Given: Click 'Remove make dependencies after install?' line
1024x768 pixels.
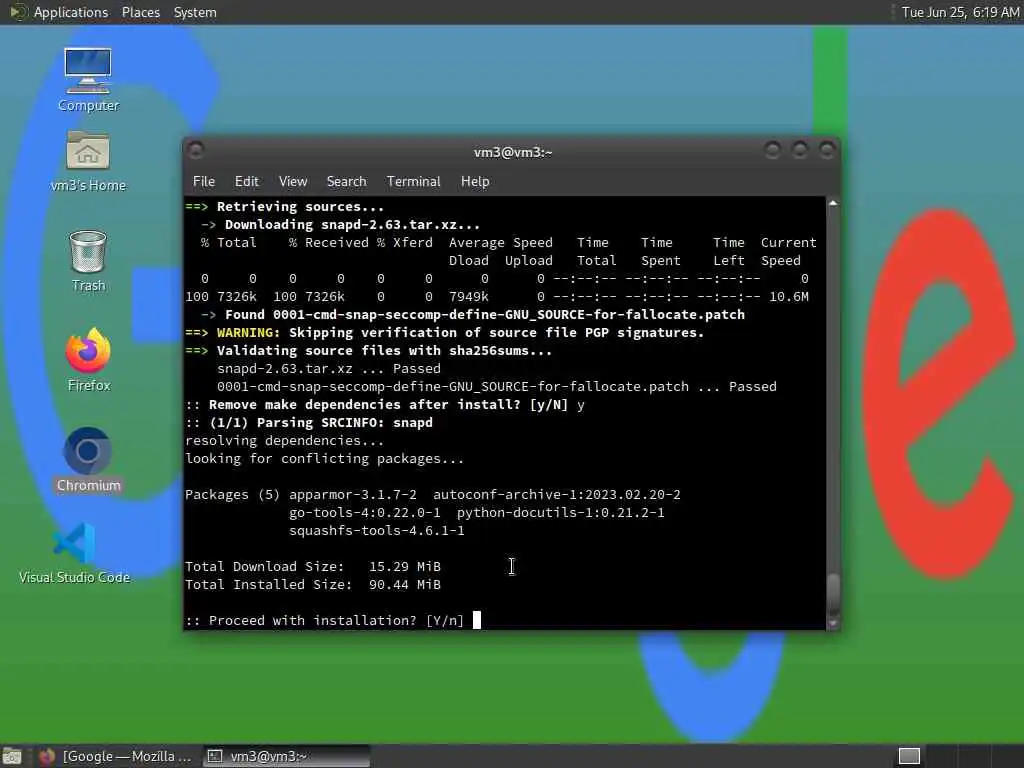Looking at the screenshot, I should 385,404.
